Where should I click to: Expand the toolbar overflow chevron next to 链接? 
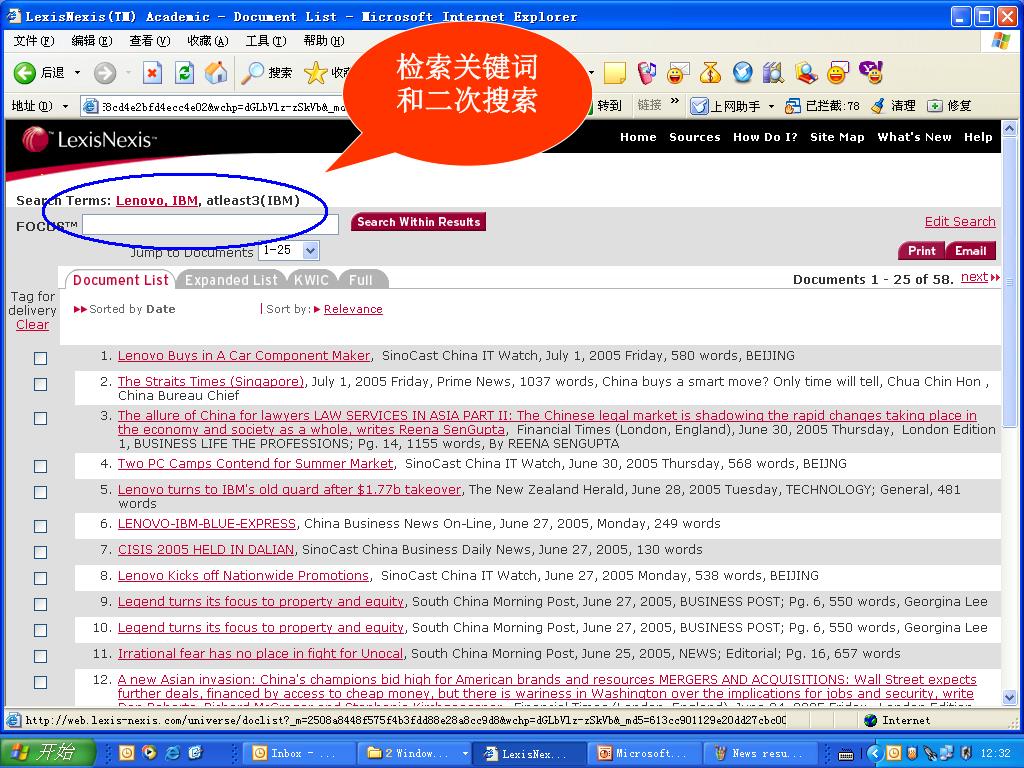(x=675, y=101)
